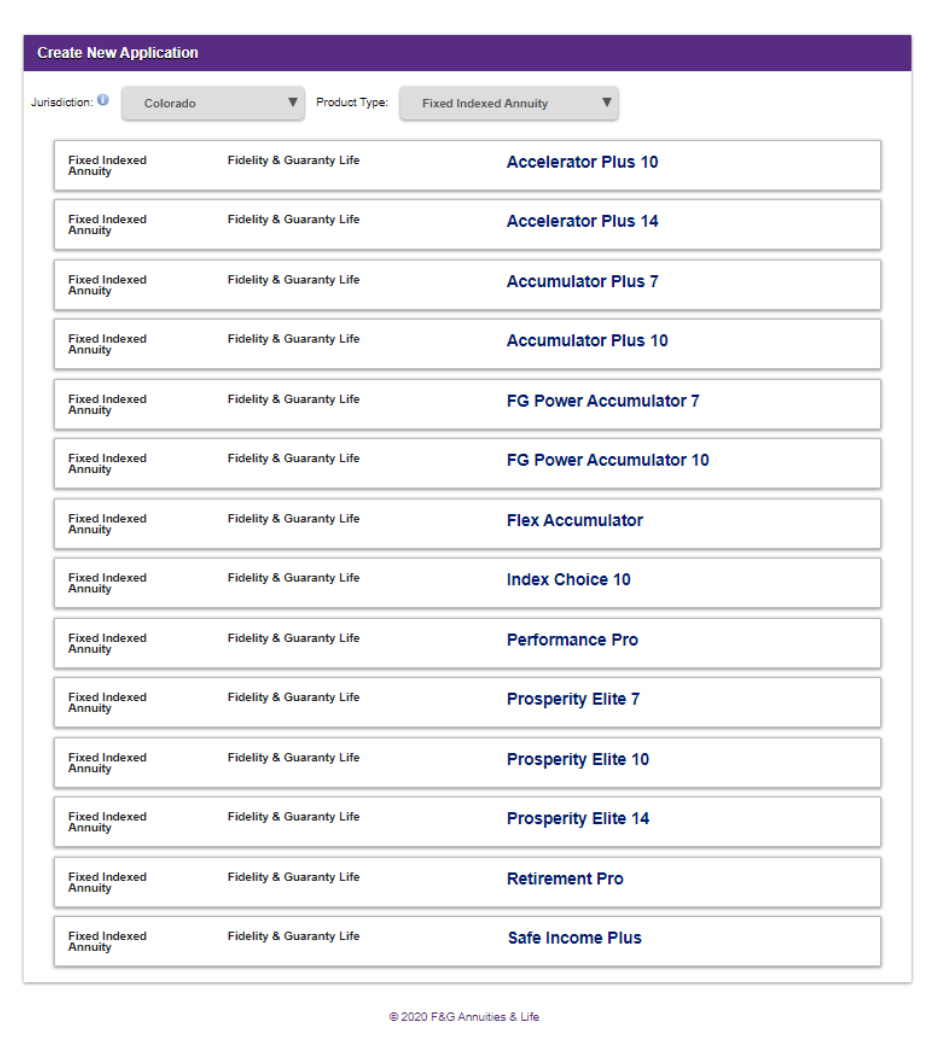This screenshot has height=1054, width=944.
Task: Open the Product Type dropdown
Action: pyautogui.click(x=509, y=103)
